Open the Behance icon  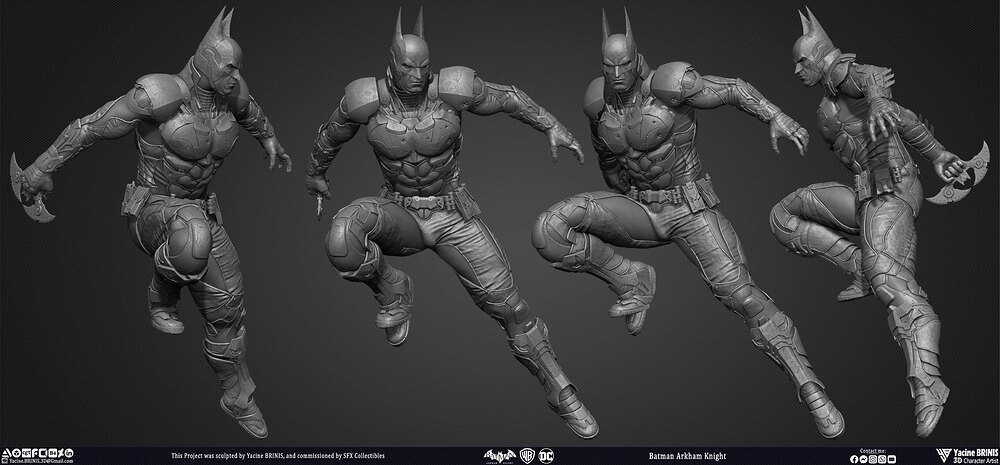pos(53,453)
